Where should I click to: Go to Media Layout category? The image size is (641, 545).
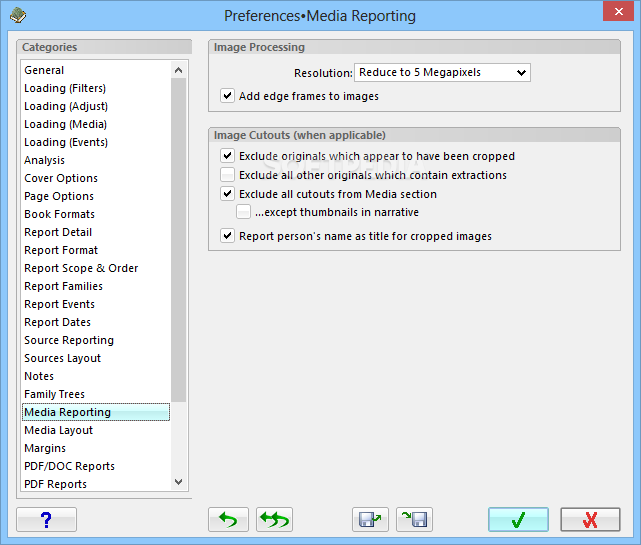96,430
